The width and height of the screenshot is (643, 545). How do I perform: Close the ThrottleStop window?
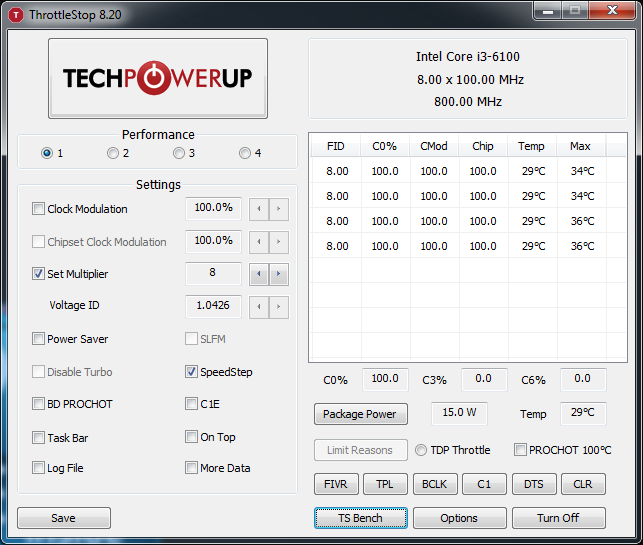pyautogui.click(x=612, y=11)
